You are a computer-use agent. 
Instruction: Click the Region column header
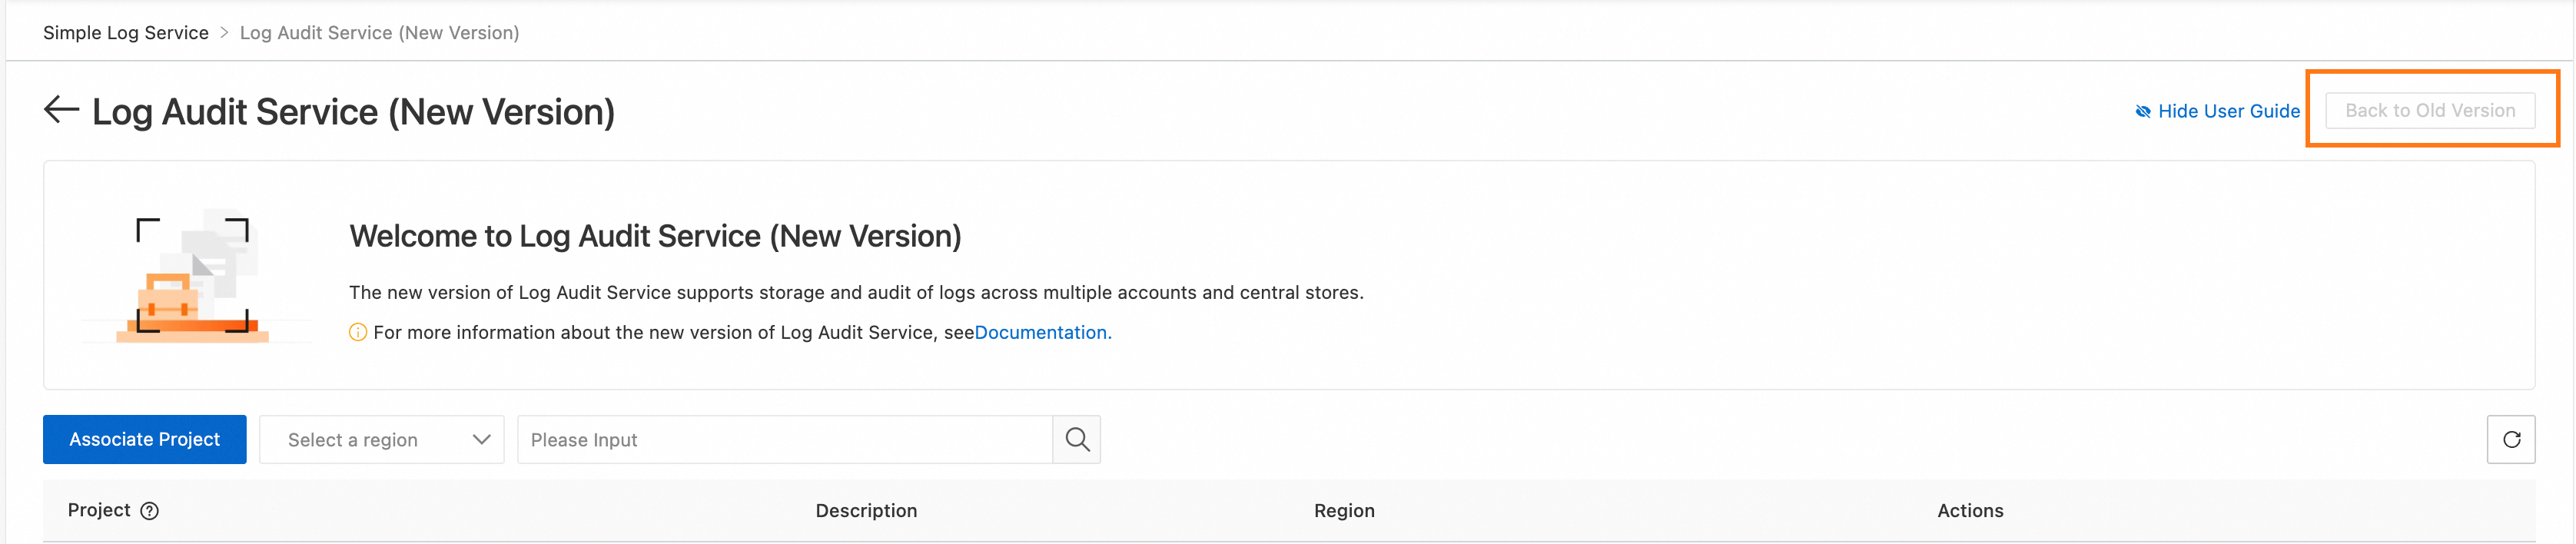[1344, 511]
